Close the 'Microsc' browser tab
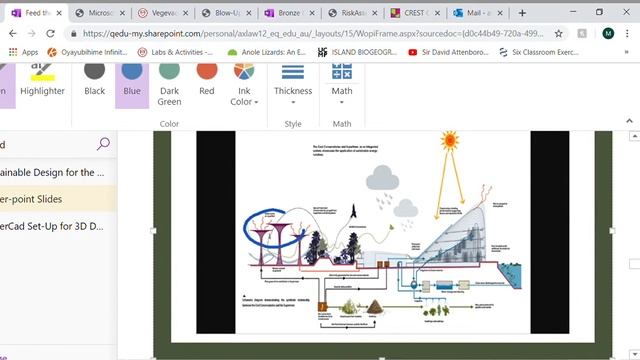Viewport: 640px width, 360px height. pos(122,13)
